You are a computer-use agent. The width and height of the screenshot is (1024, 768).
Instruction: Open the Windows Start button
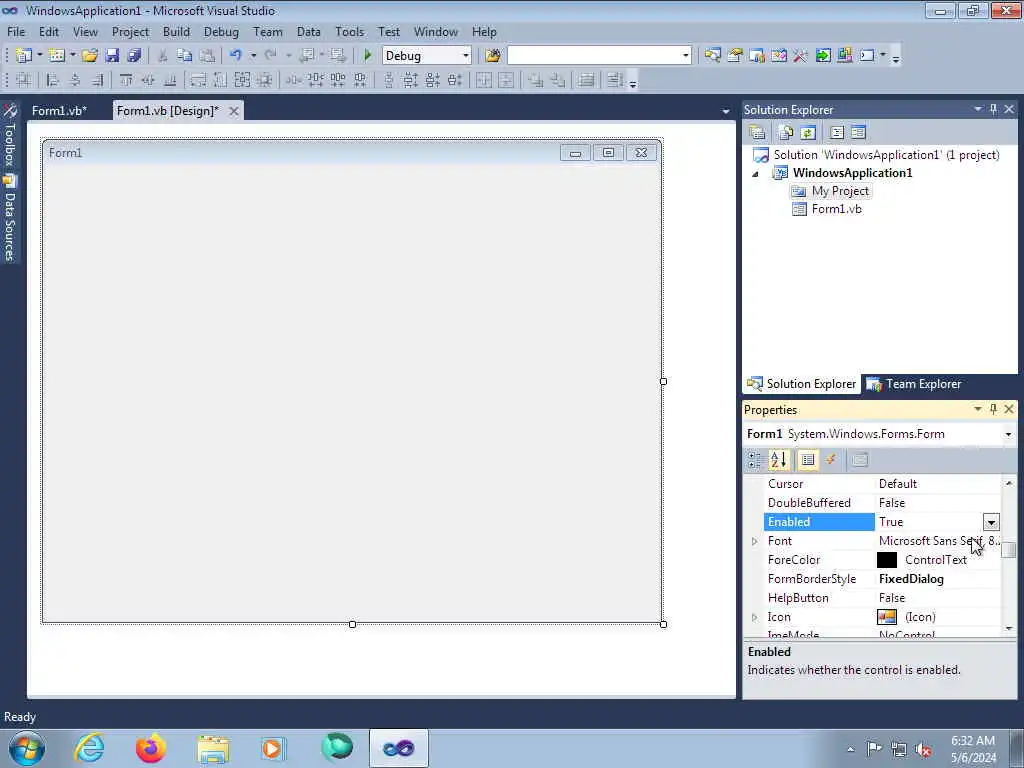tap(26, 748)
